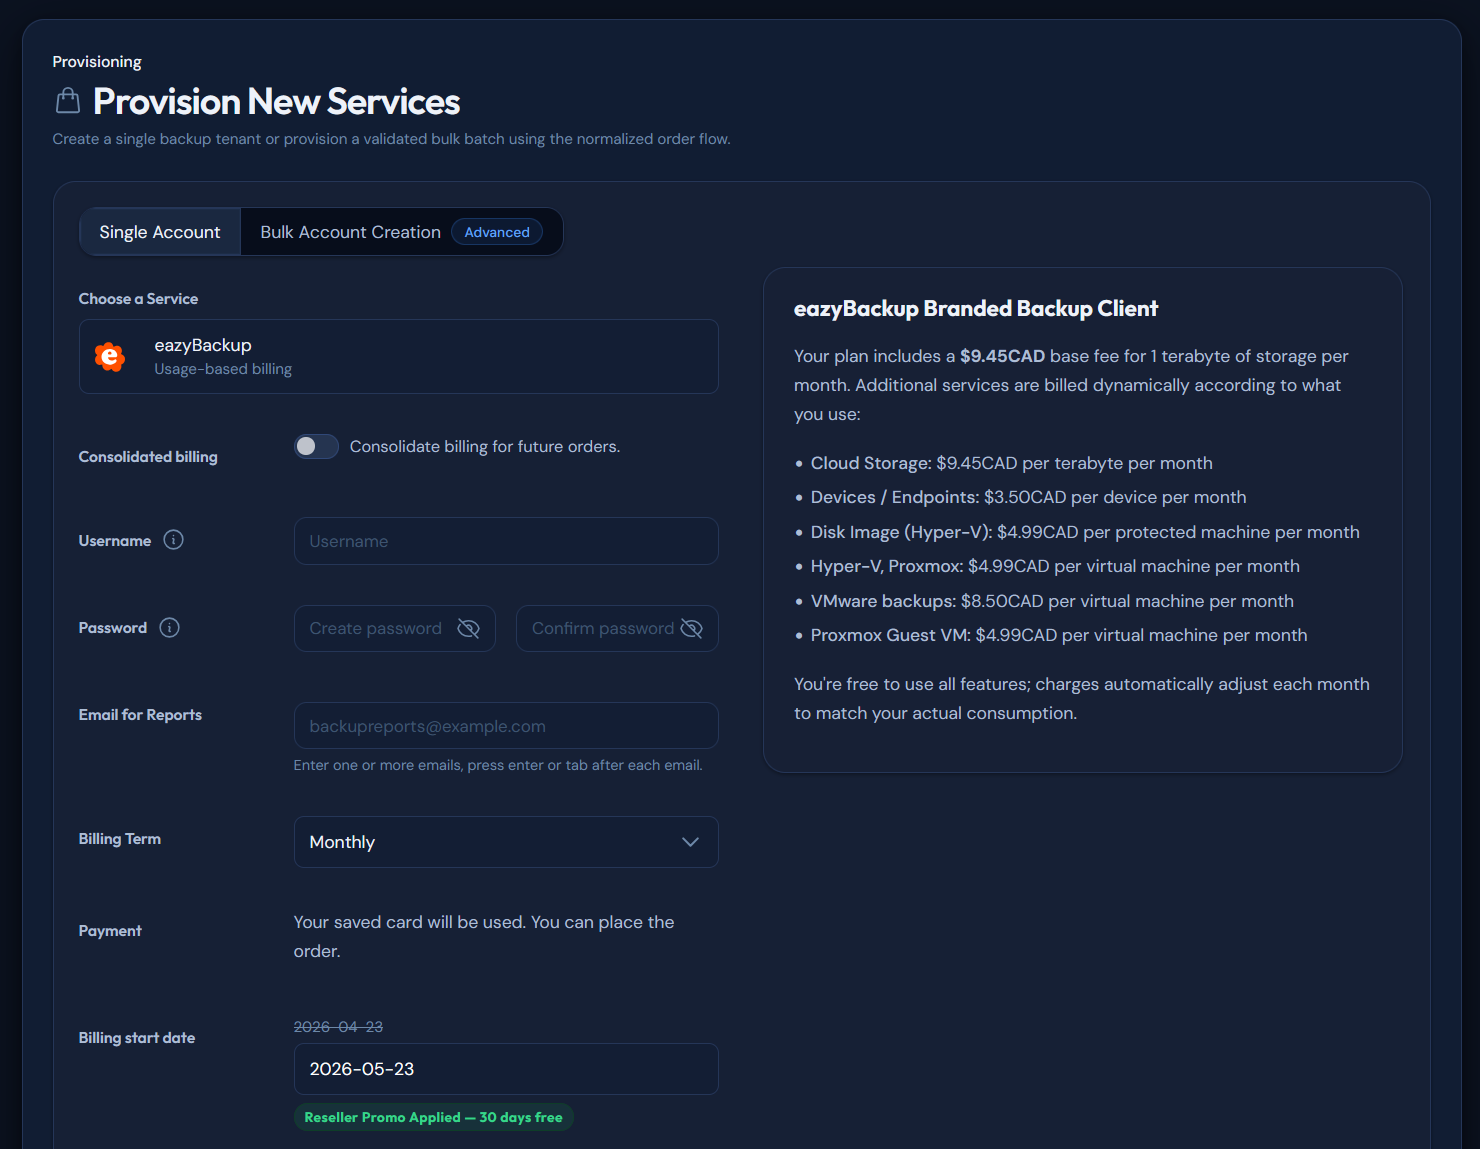Expand Billing Term using the chevron arrow
Screen dimensions: 1480x1149
(x=690, y=842)
